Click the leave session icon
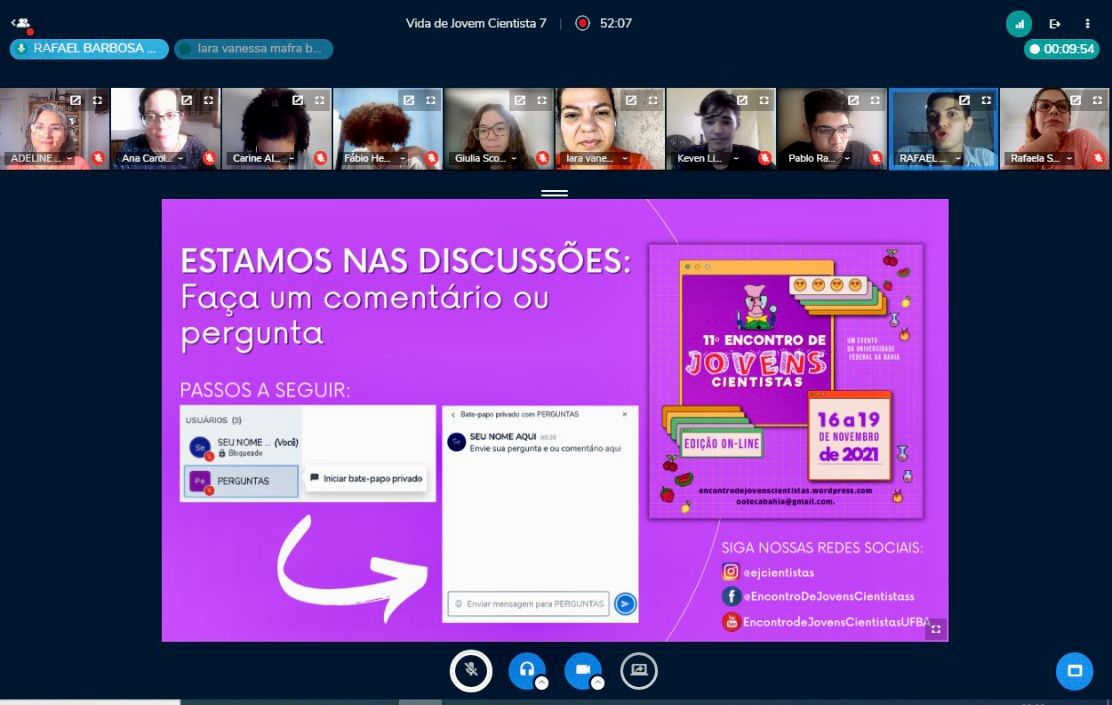 point(1054,24)
